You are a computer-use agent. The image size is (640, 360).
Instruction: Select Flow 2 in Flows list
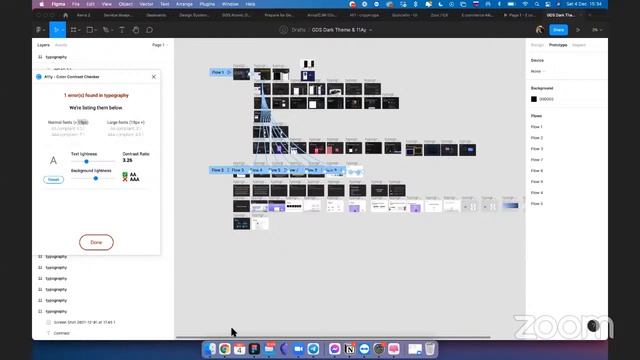coord(537,138)
